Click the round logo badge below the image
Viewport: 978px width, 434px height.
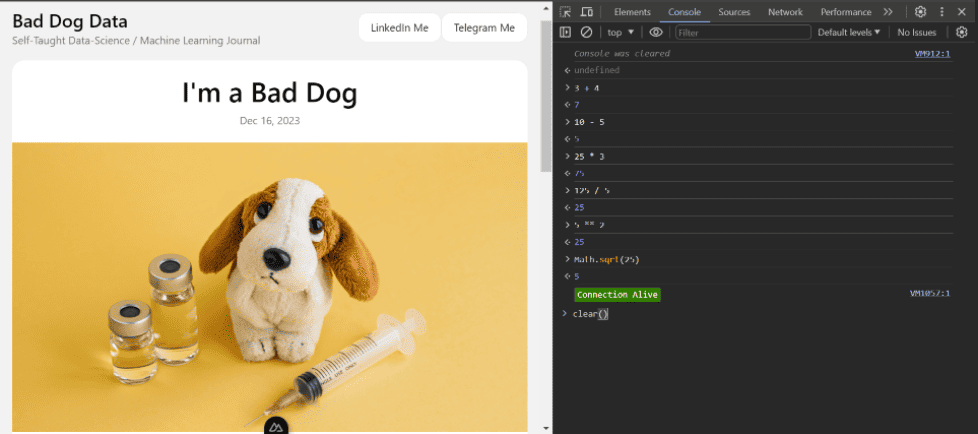pyautogui.click(x=277, y=427)
